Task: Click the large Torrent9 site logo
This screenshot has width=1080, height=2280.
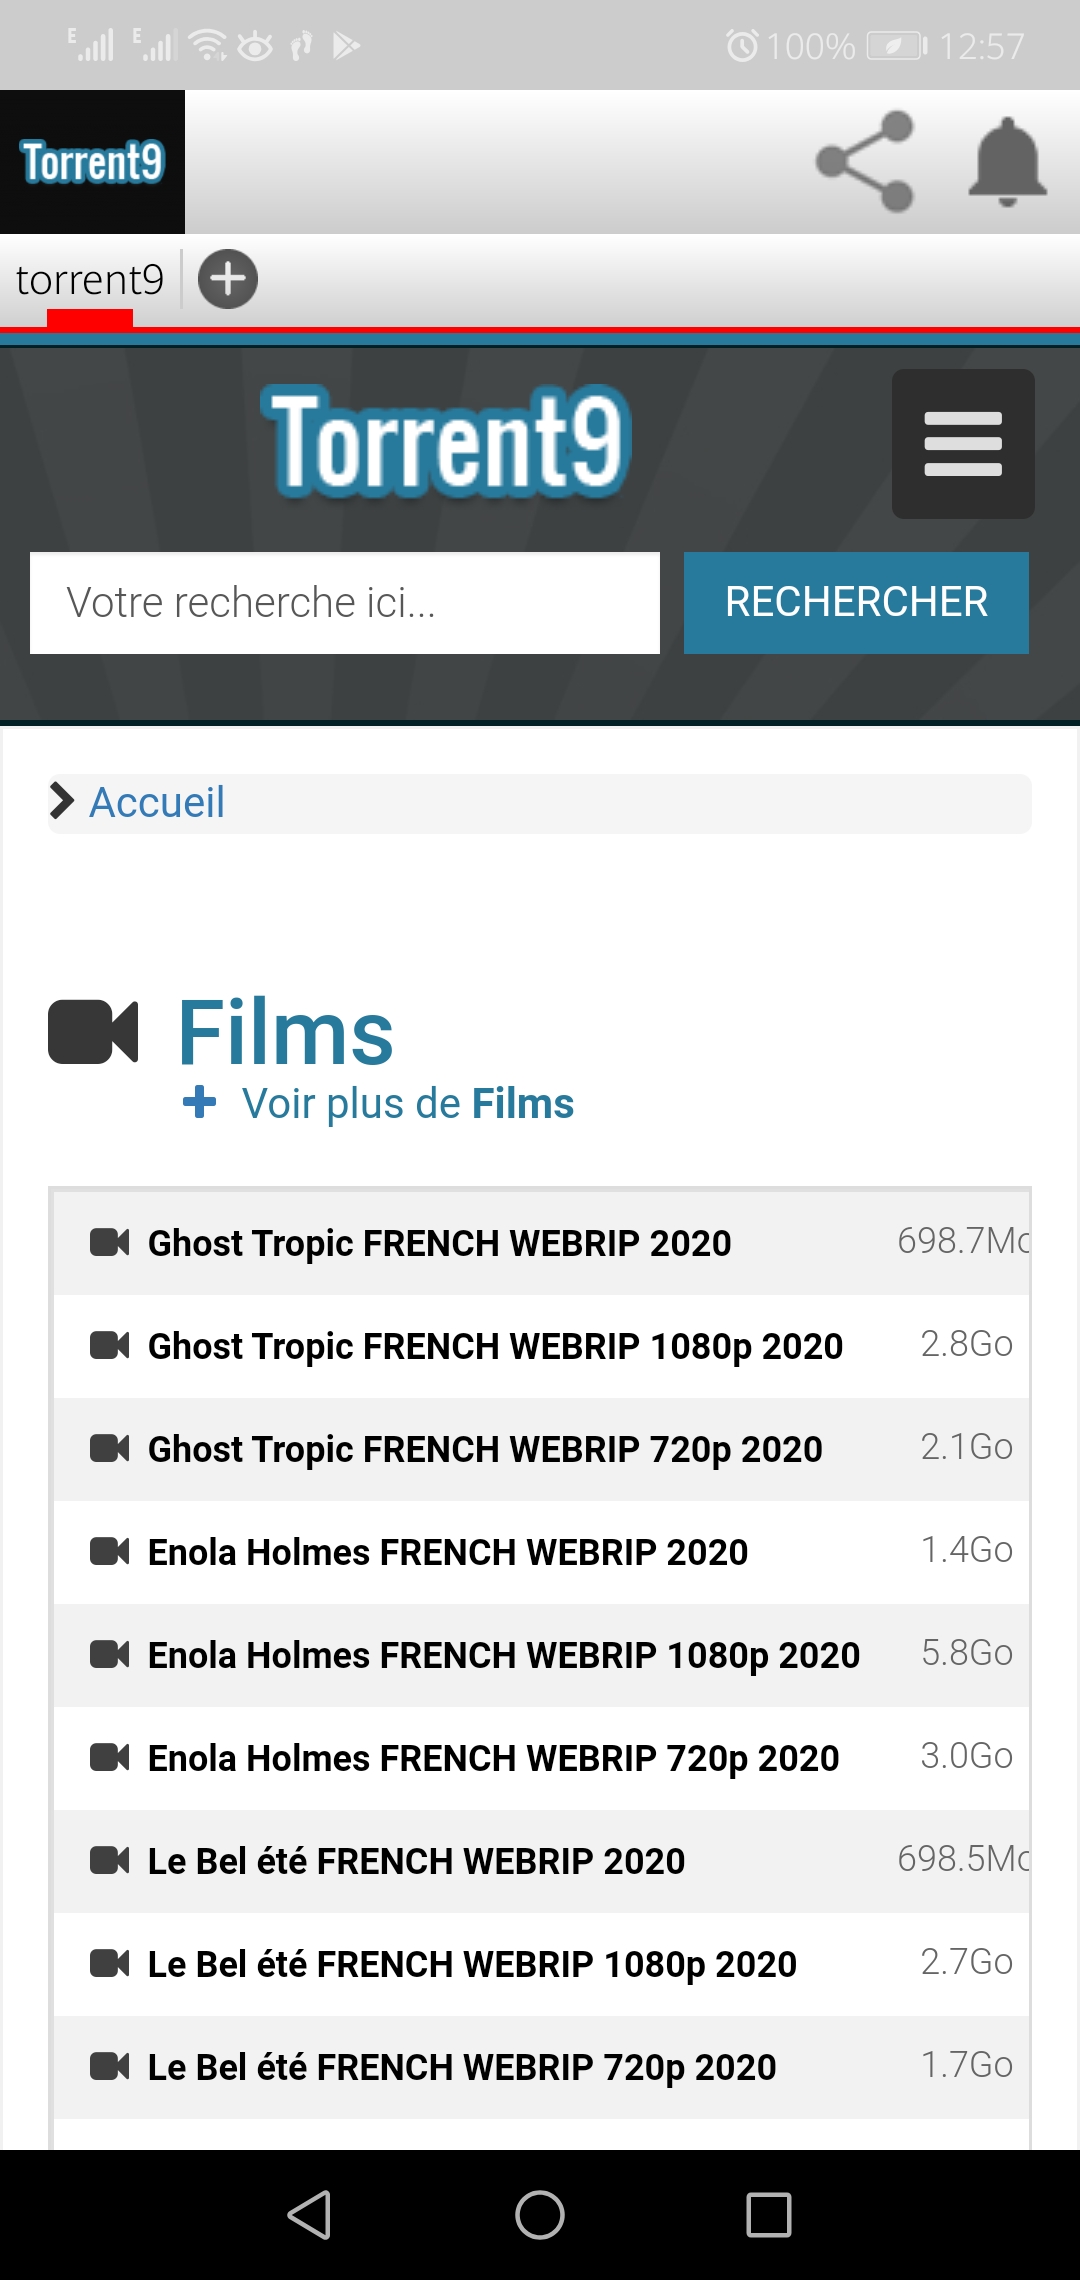Action: (446, 442)
